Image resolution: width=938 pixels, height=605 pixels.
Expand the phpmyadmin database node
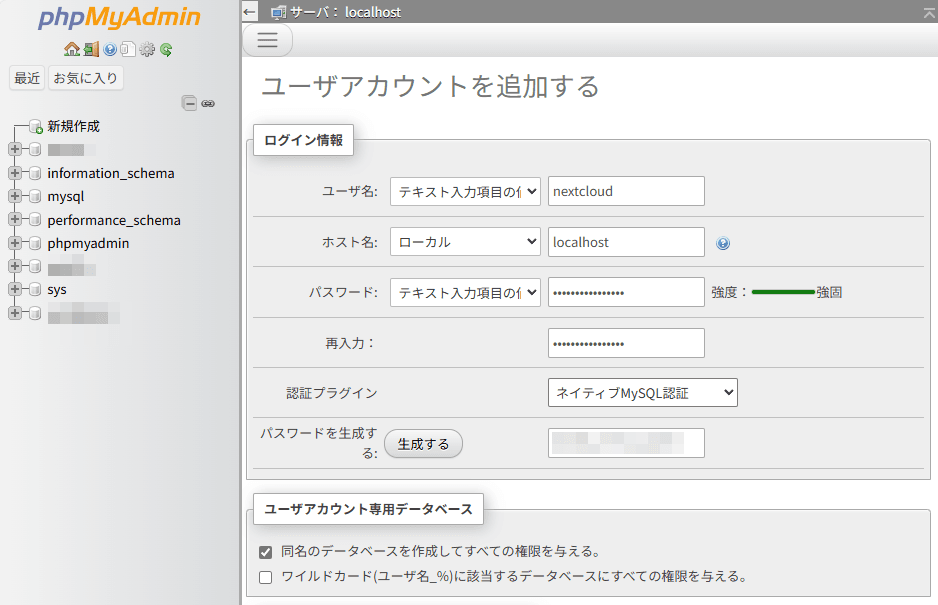(15, 243)
